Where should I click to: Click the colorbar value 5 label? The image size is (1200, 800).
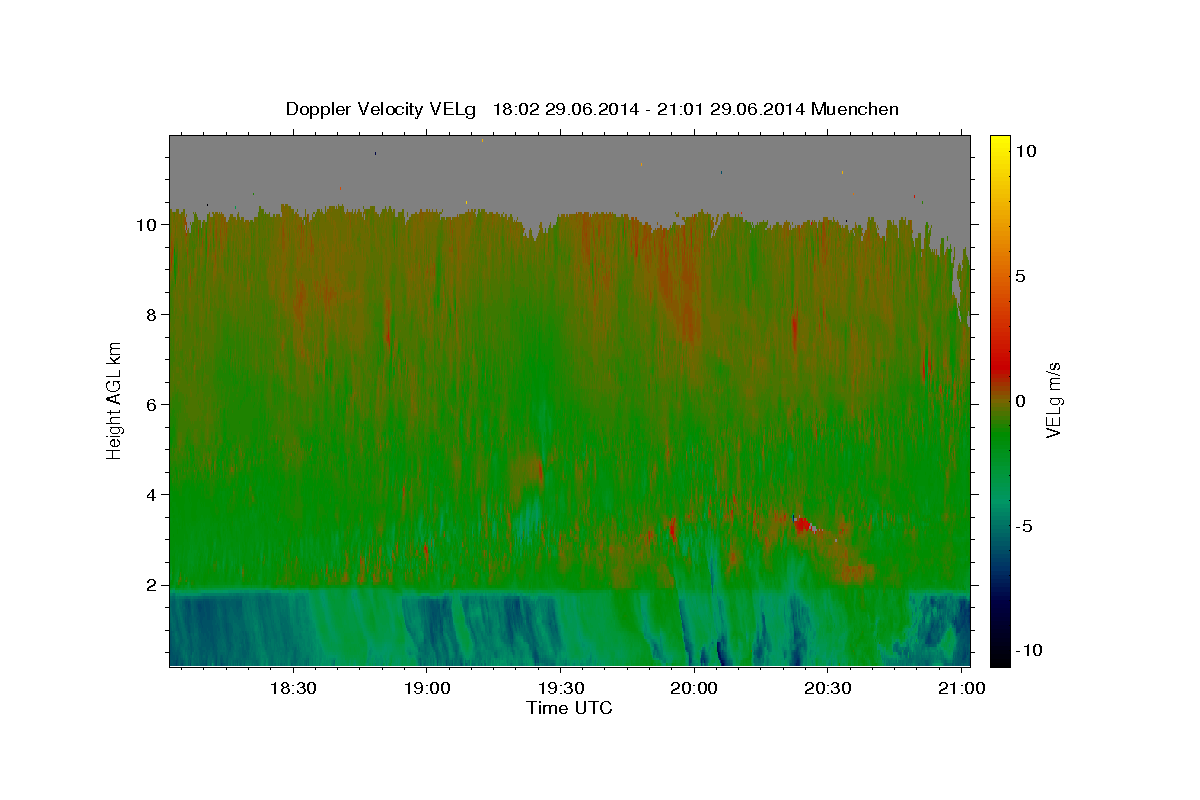[x=1020, y=276]
